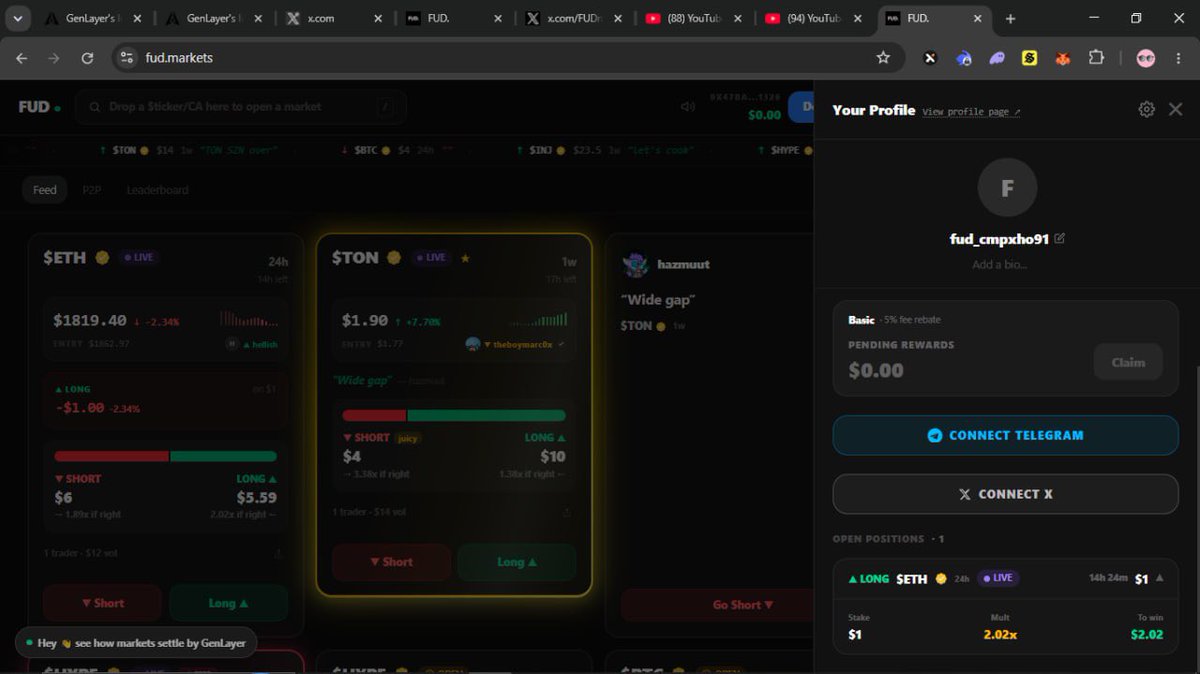
Task: Open theboymarc0x creator avatar
Action: (473, 344)
